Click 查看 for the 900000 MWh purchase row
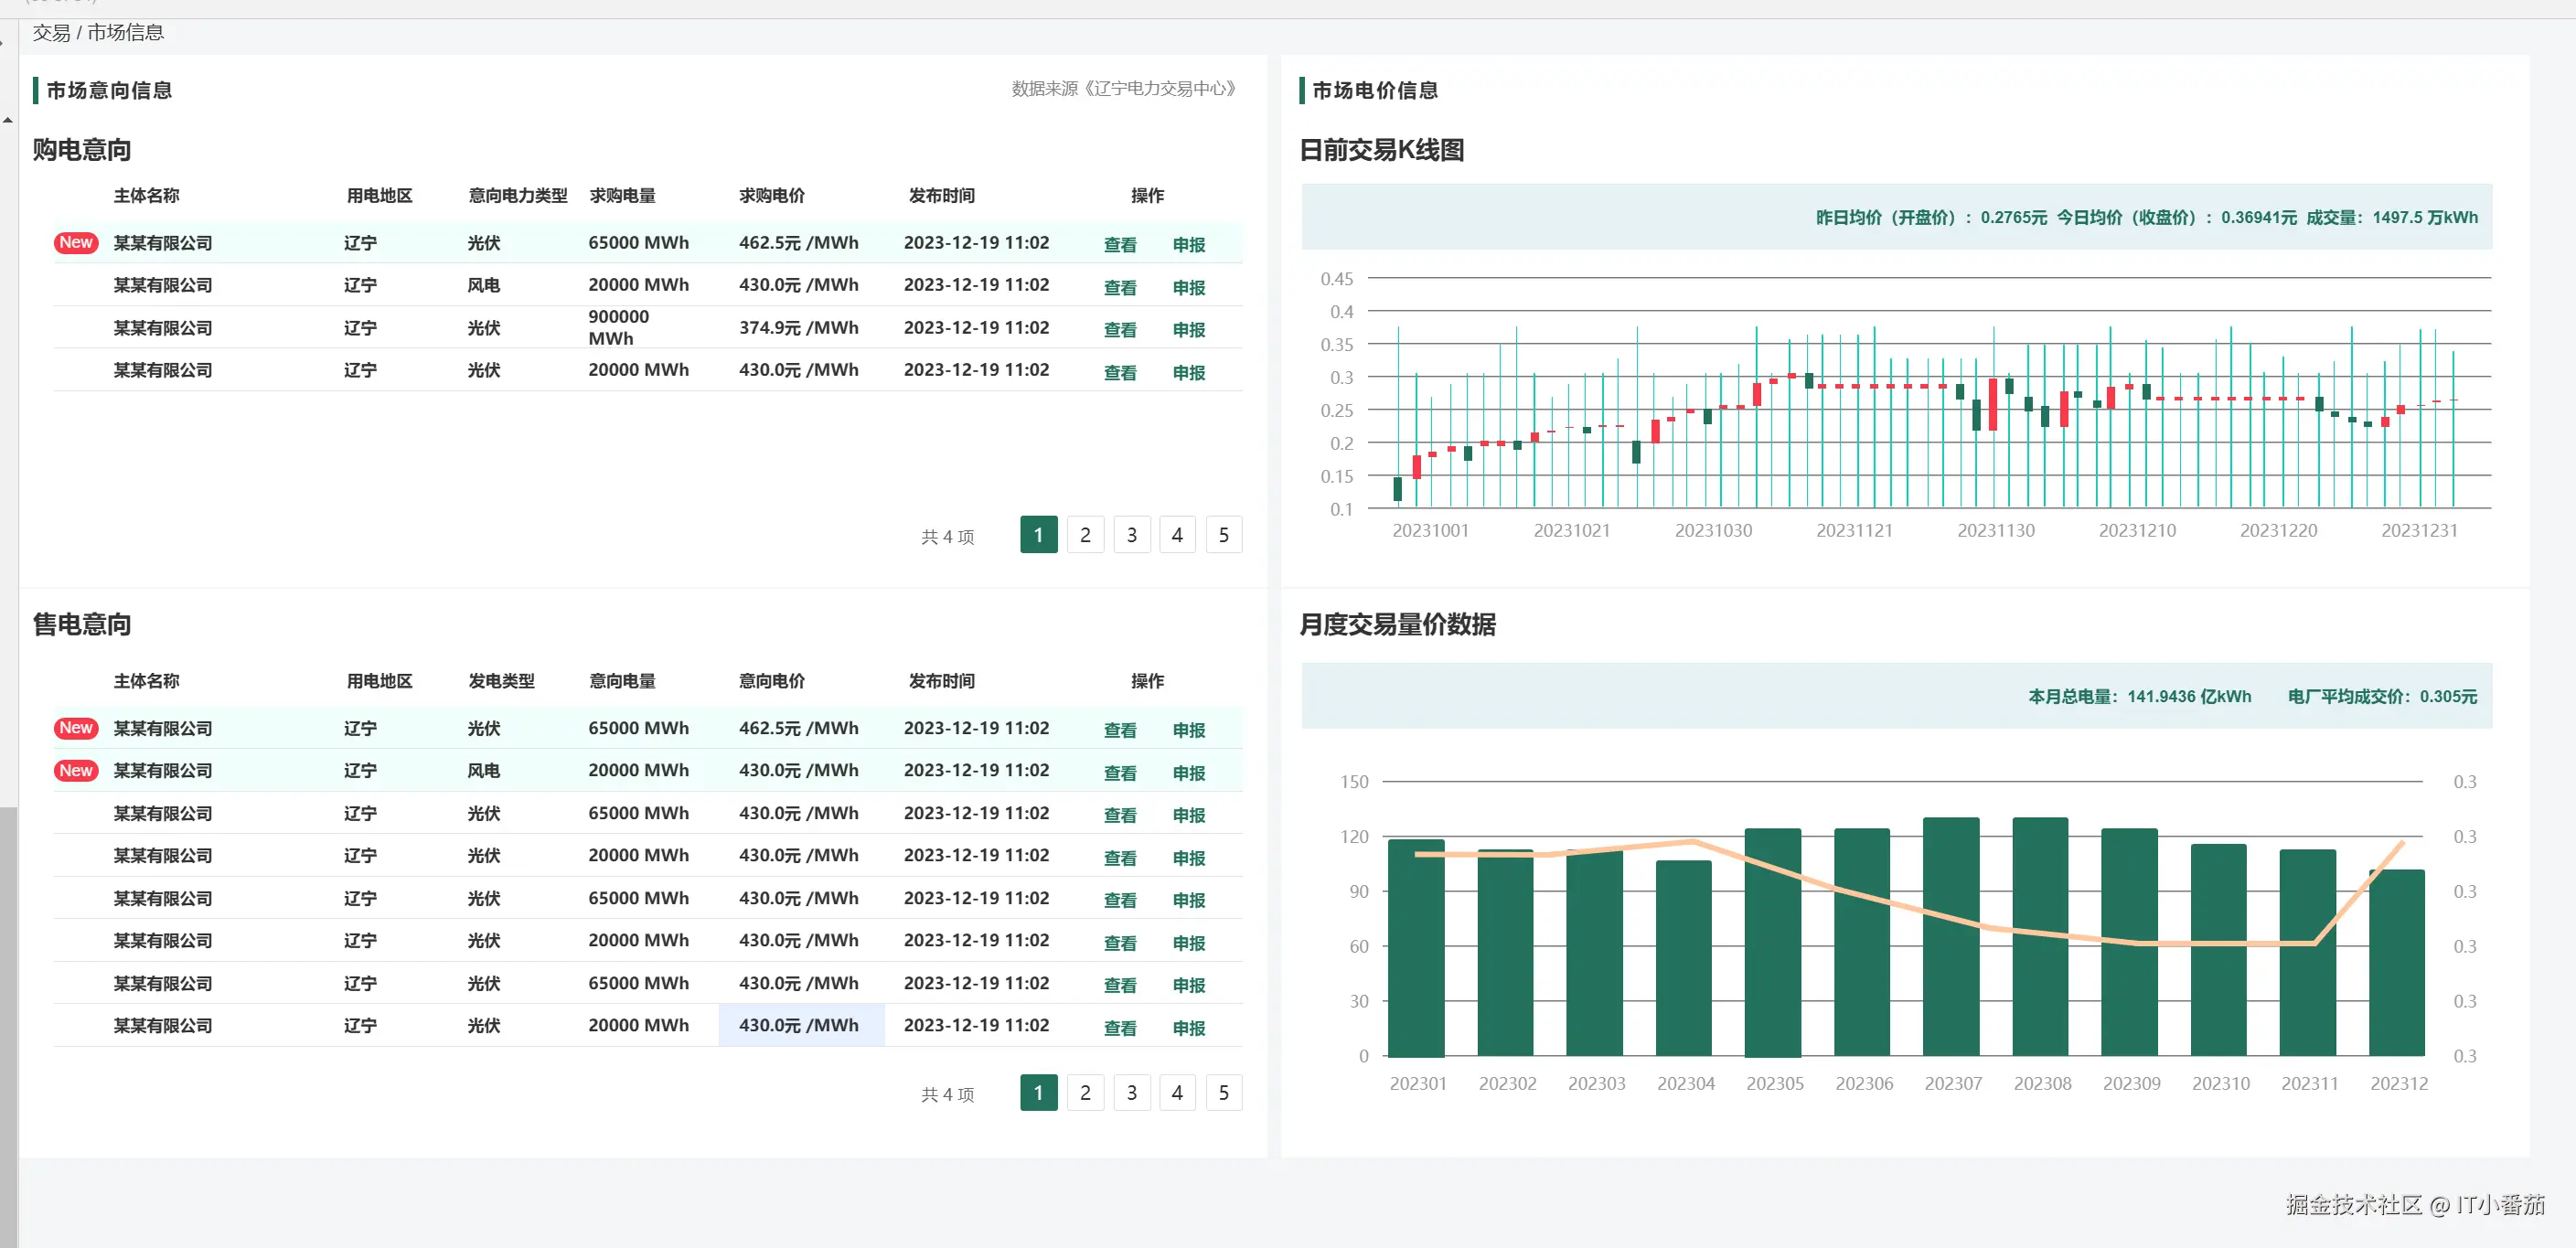The width and height of the screenshot is (2576, 1248). (1119, 329)
